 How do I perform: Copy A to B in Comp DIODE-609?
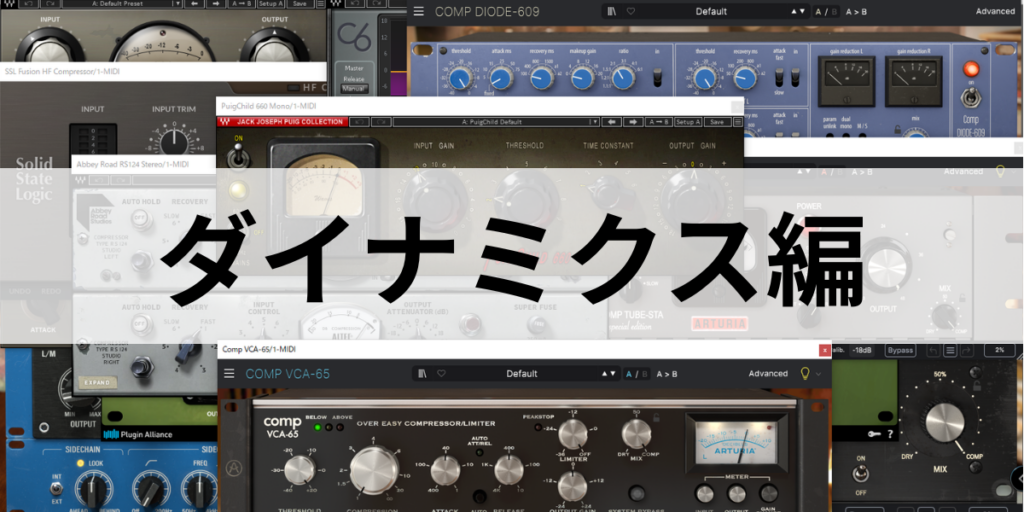pyautogui.click(x=856, y=11)
